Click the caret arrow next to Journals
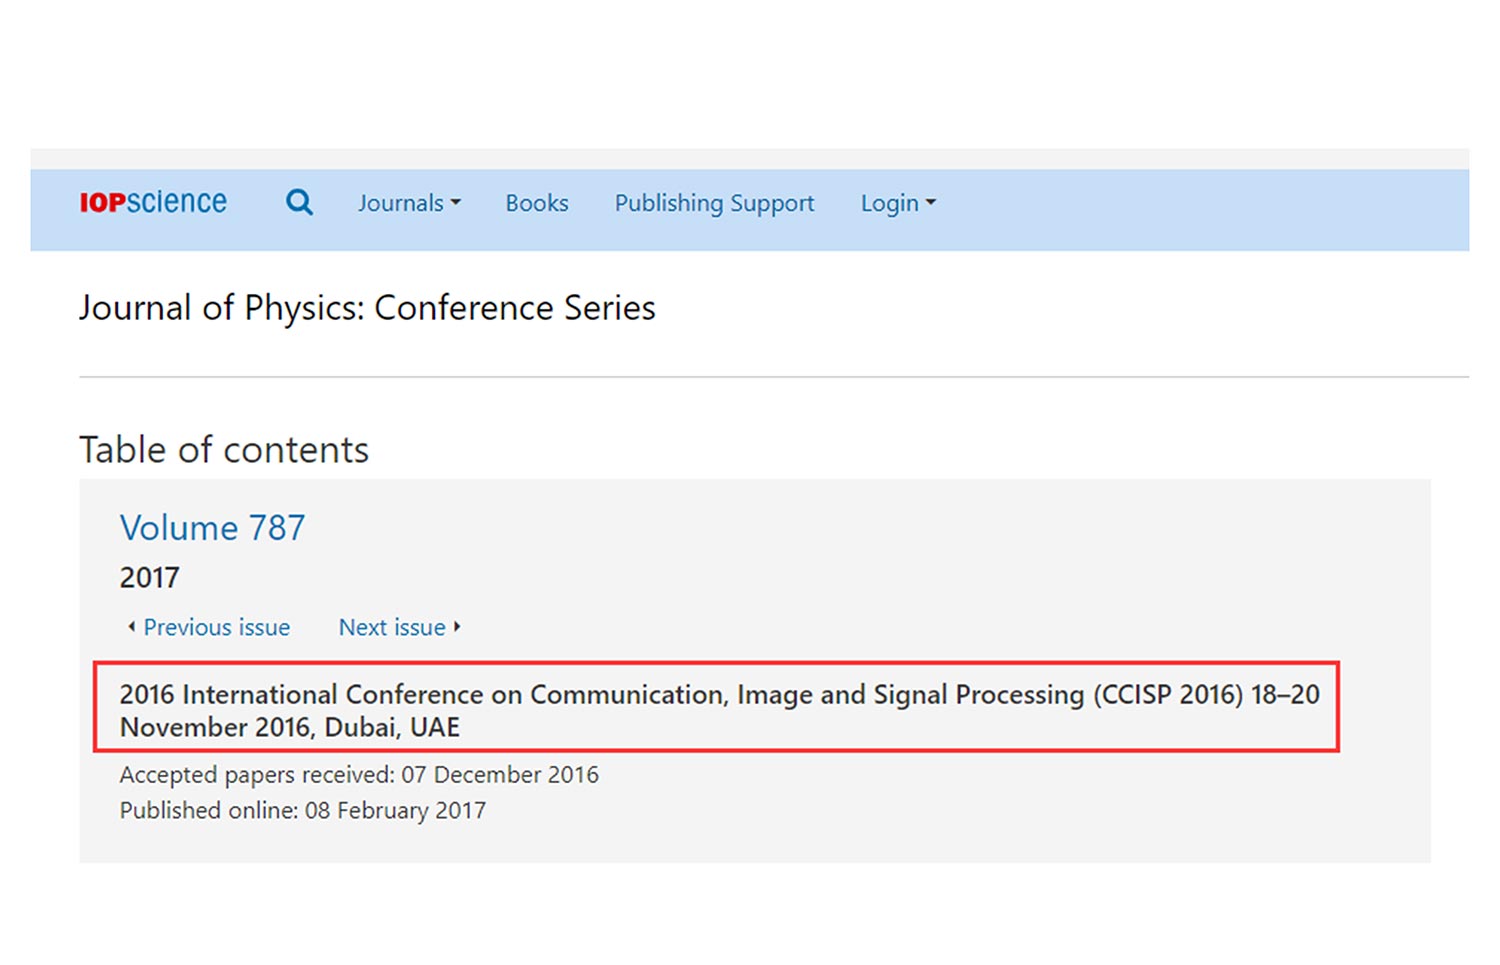The height and width of the screenshot is (965, 1500). click(456, 203)
